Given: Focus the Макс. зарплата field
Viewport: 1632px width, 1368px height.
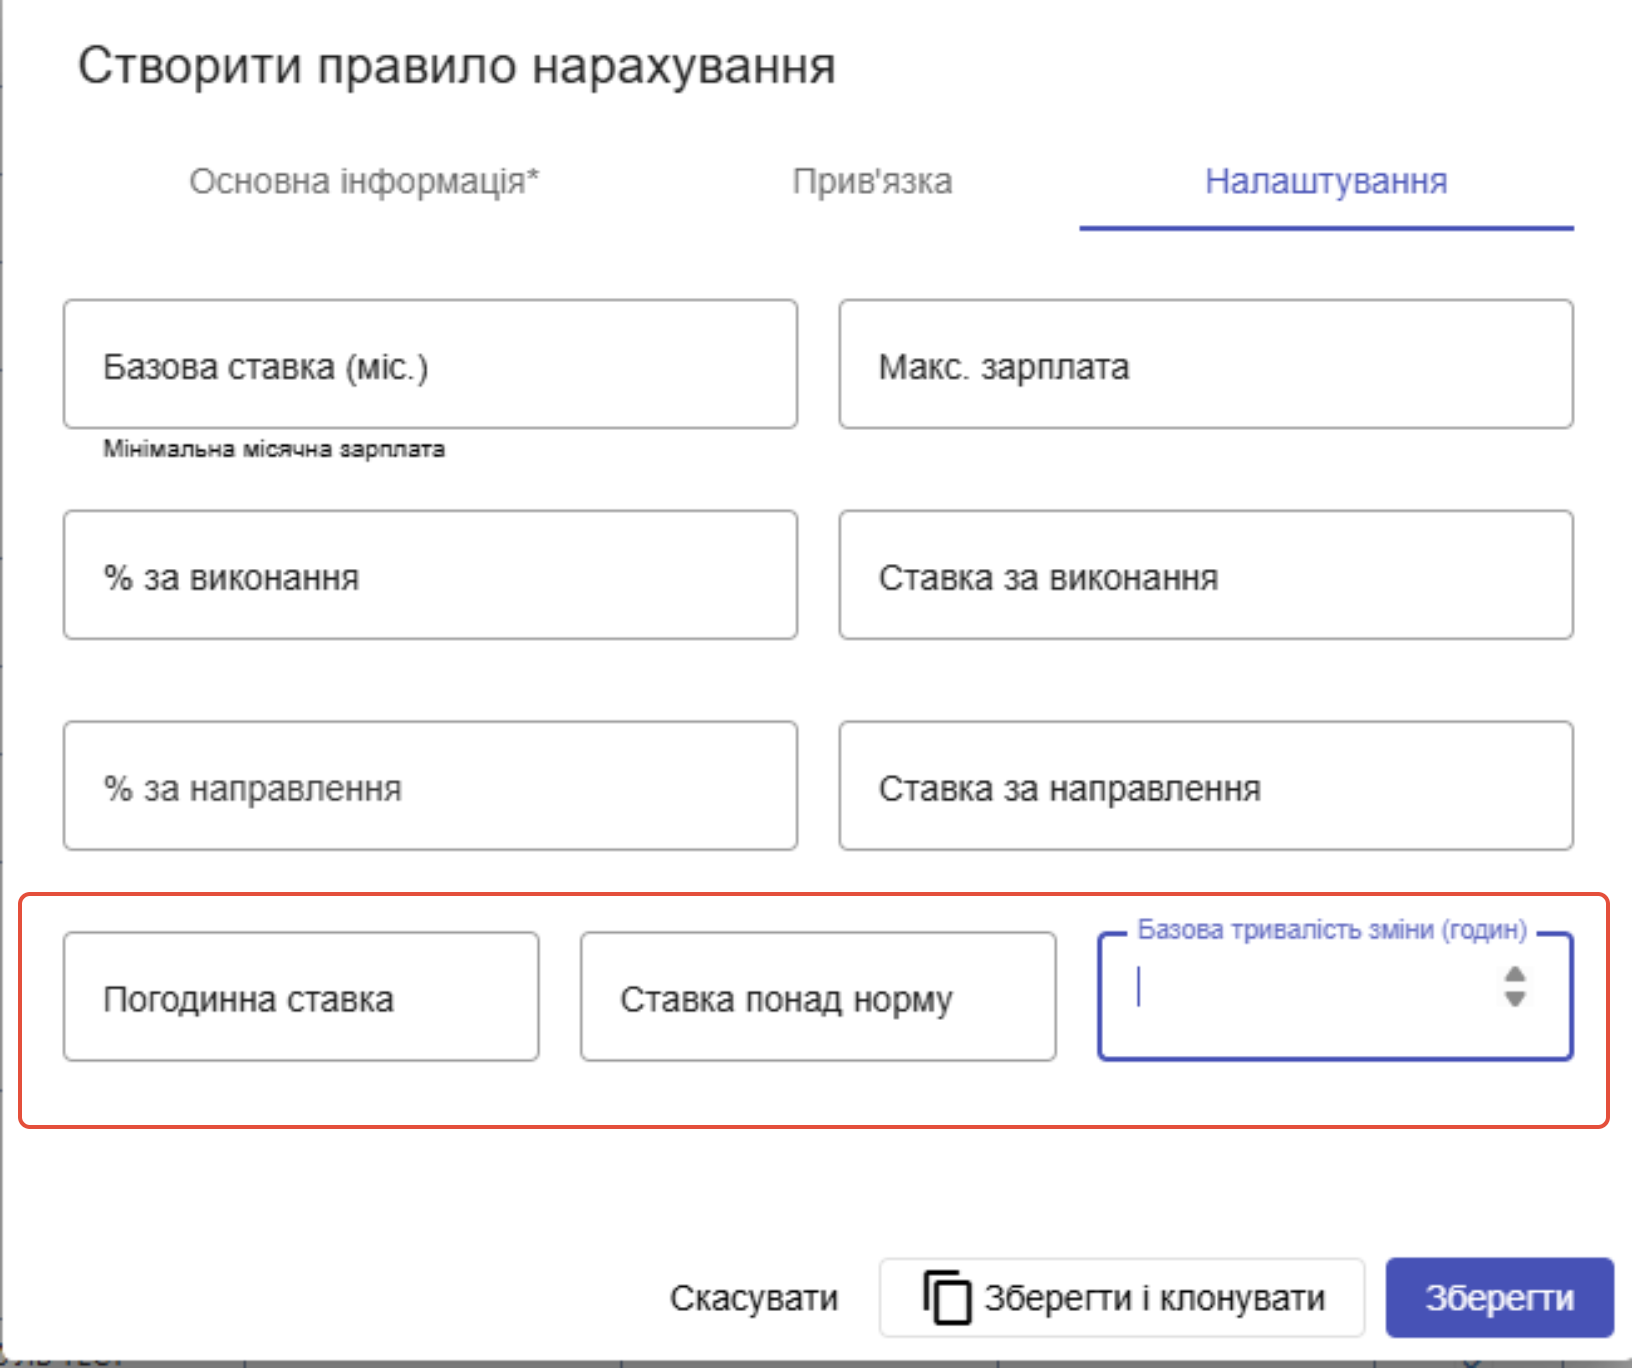Looking at the screenshot, I should pyautogui.click(x=1206, y=365).
